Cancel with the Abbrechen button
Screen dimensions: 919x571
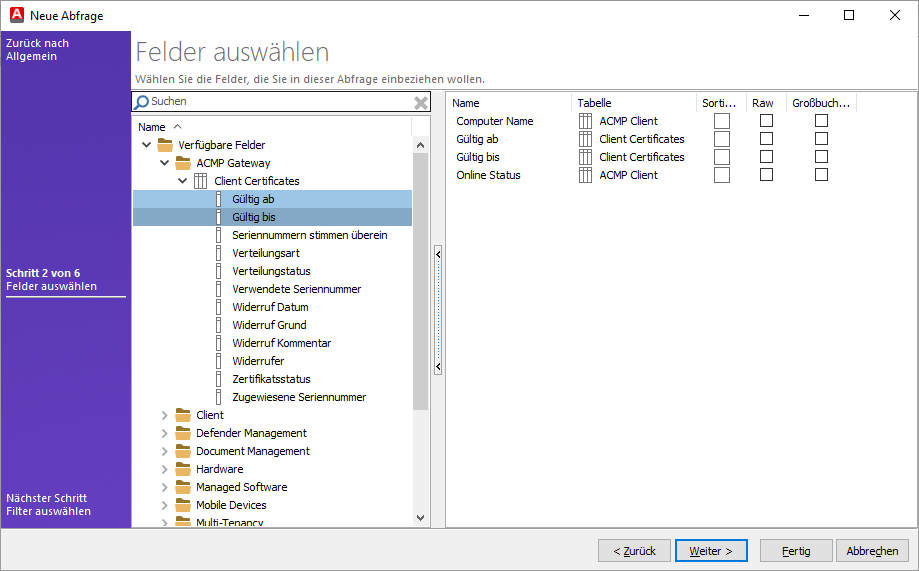[x=872, y=551]
